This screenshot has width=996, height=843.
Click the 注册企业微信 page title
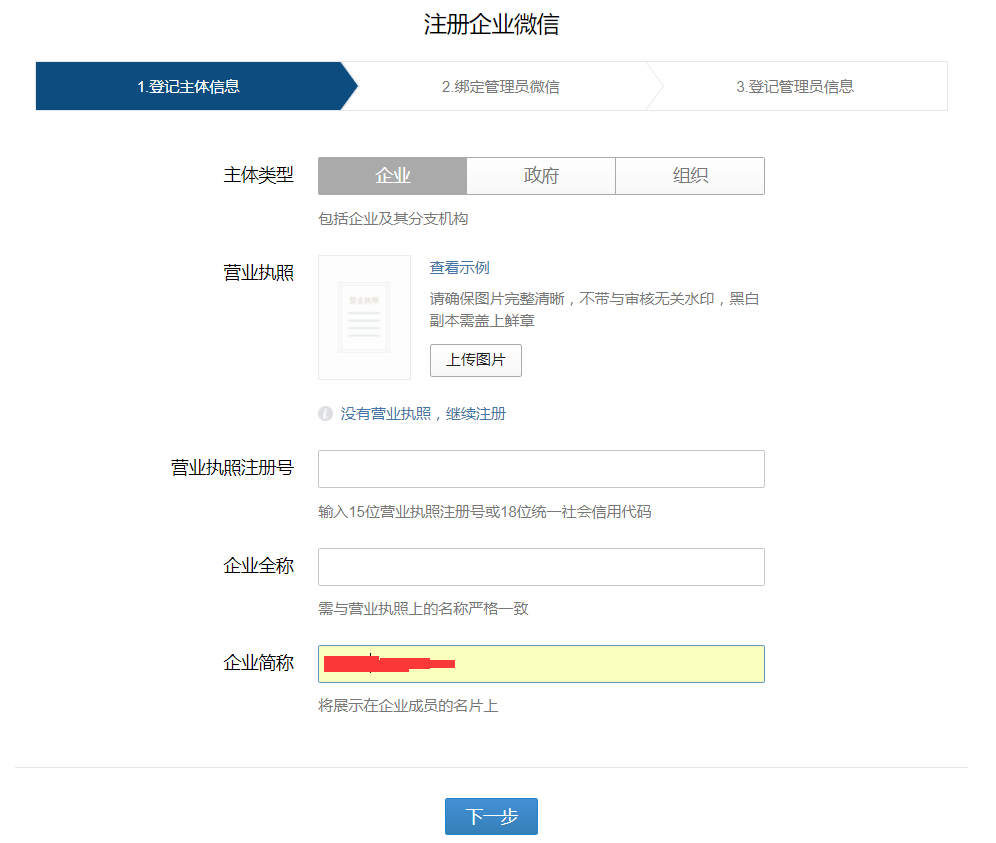(x=491, y=25)
